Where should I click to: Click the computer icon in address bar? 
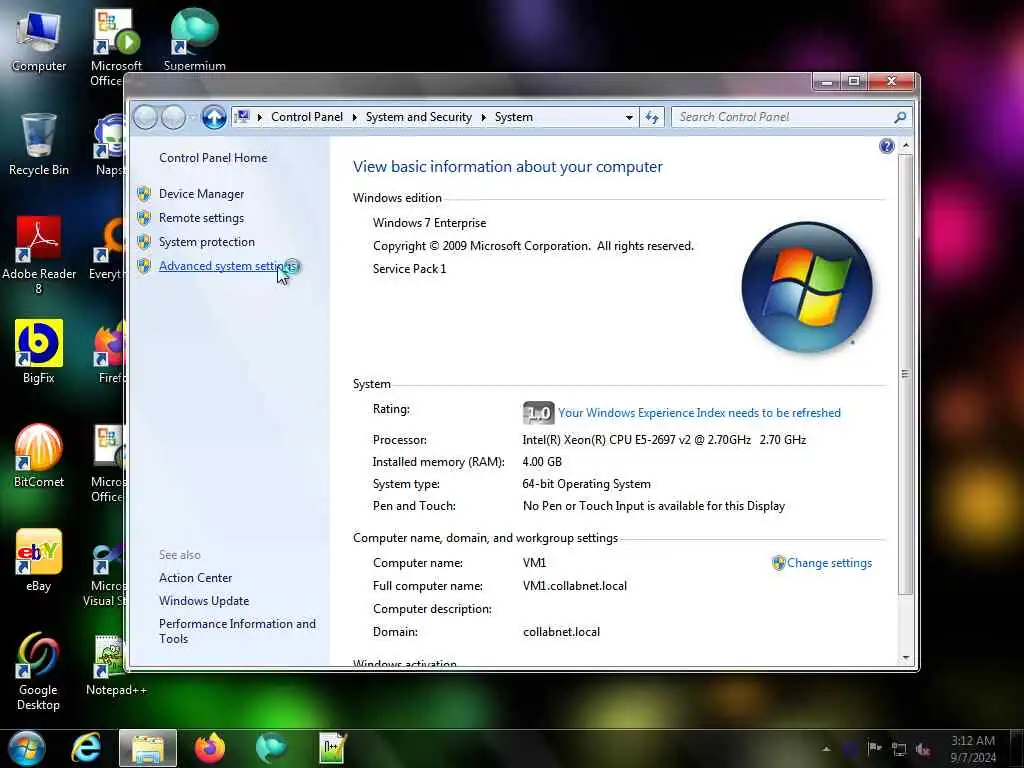pyautogui.click(x=242, y=117)
